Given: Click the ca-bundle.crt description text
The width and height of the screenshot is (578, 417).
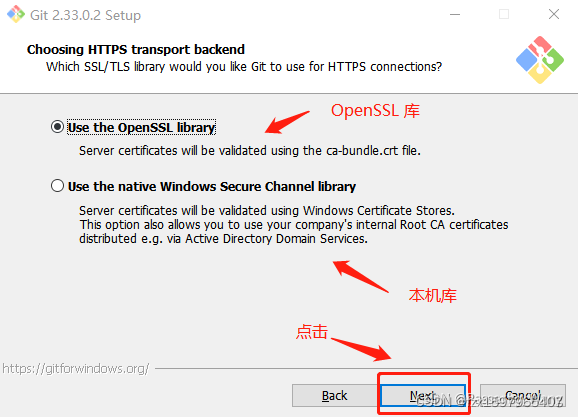Looking at the screenshot, I should point(250,151).
